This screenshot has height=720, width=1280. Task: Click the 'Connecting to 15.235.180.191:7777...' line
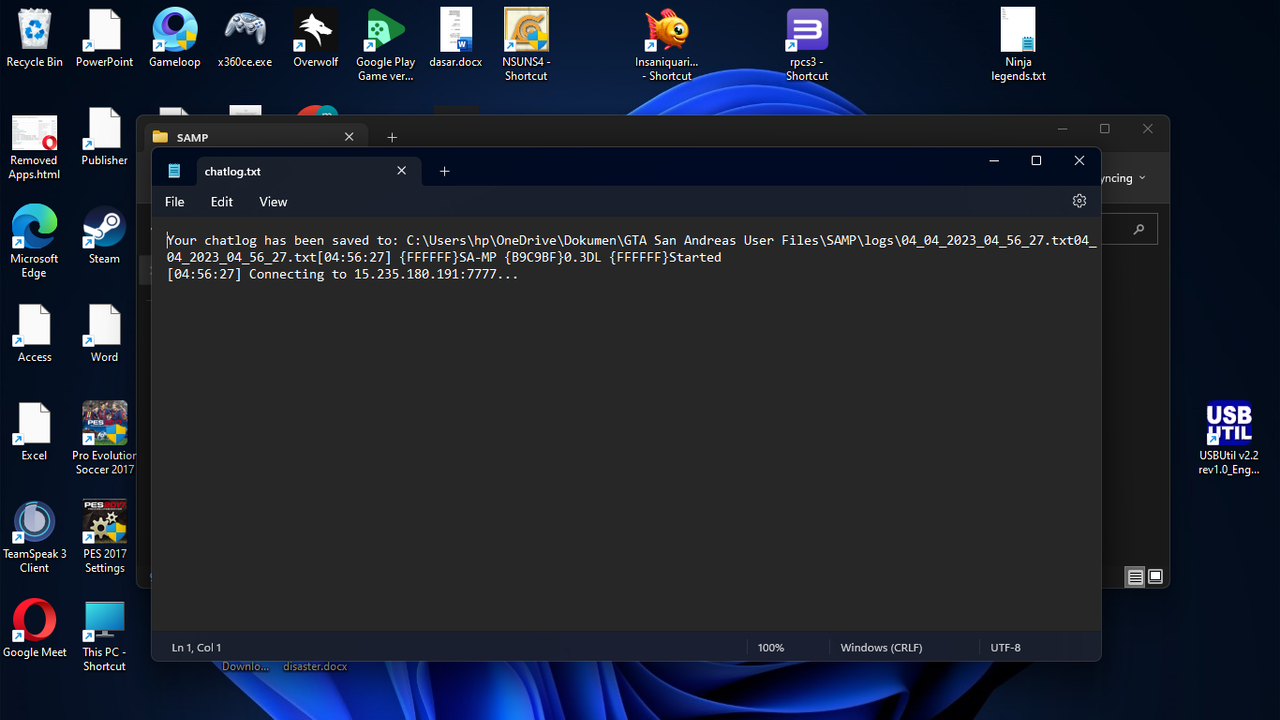pyautogui.click(x=342, y=274)
